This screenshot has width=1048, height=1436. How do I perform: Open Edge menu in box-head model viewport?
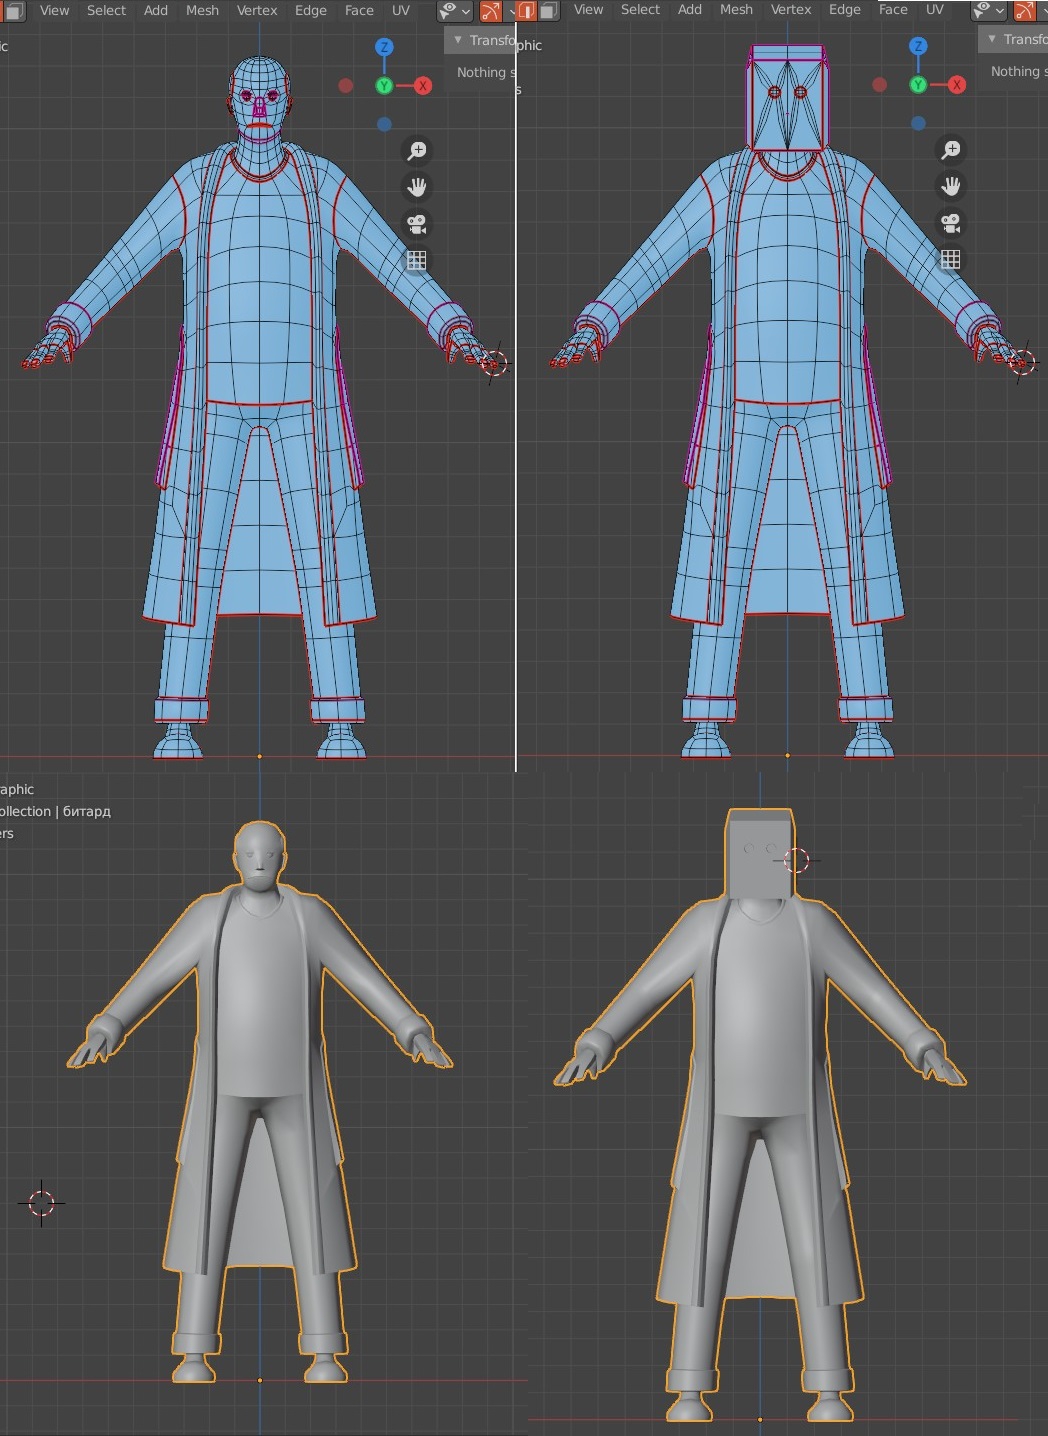point(845,9)
